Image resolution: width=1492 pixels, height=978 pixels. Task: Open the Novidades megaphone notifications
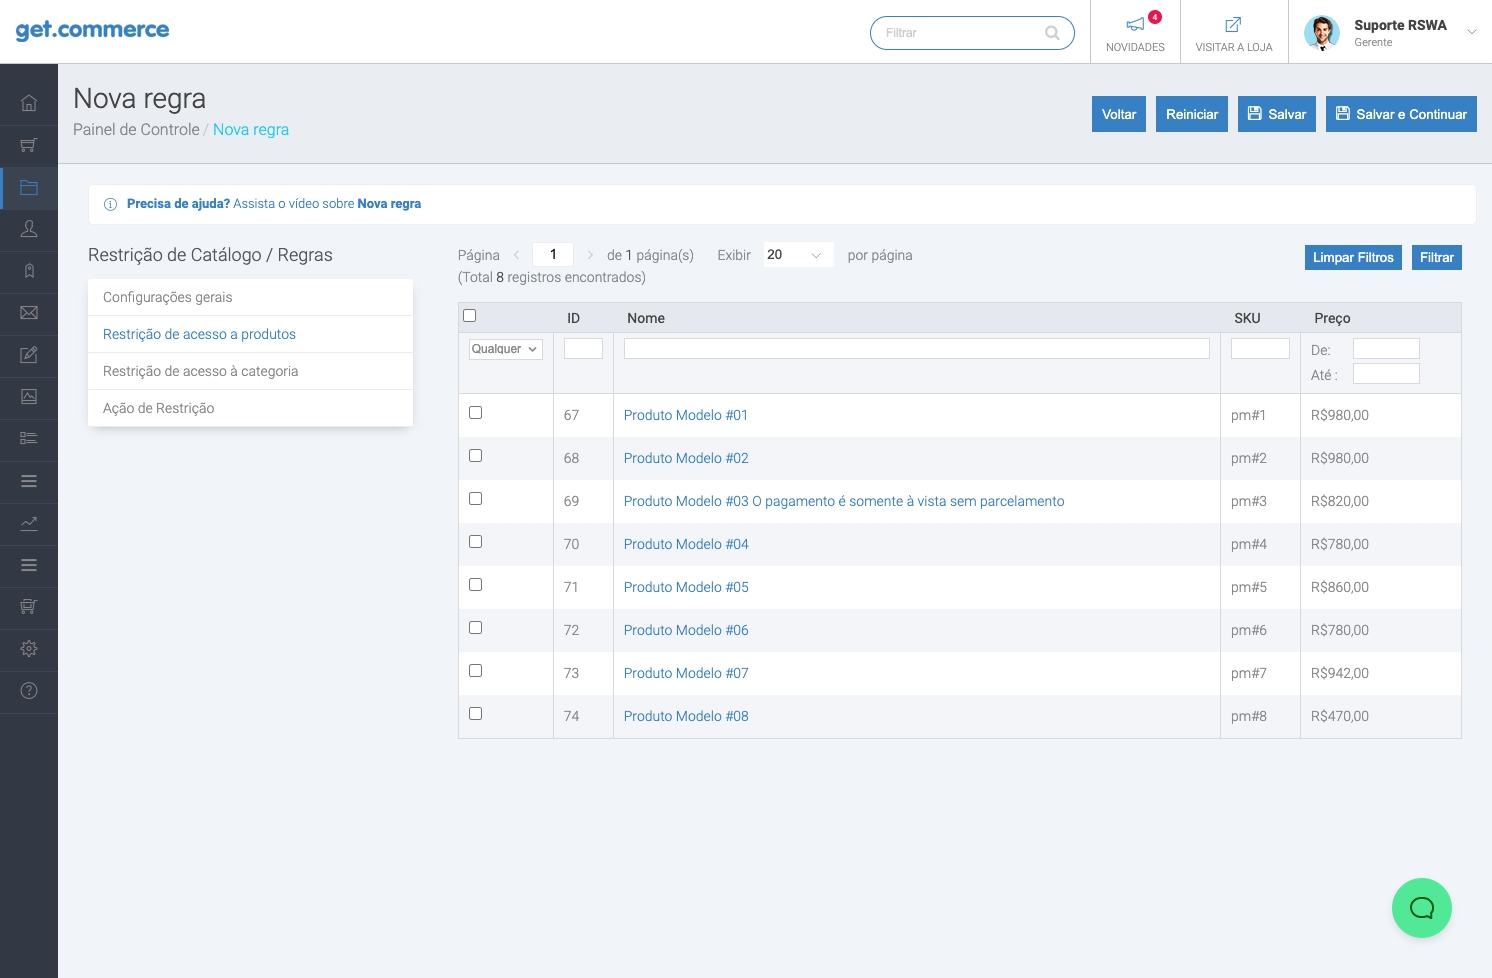(x=1135, y=32)
